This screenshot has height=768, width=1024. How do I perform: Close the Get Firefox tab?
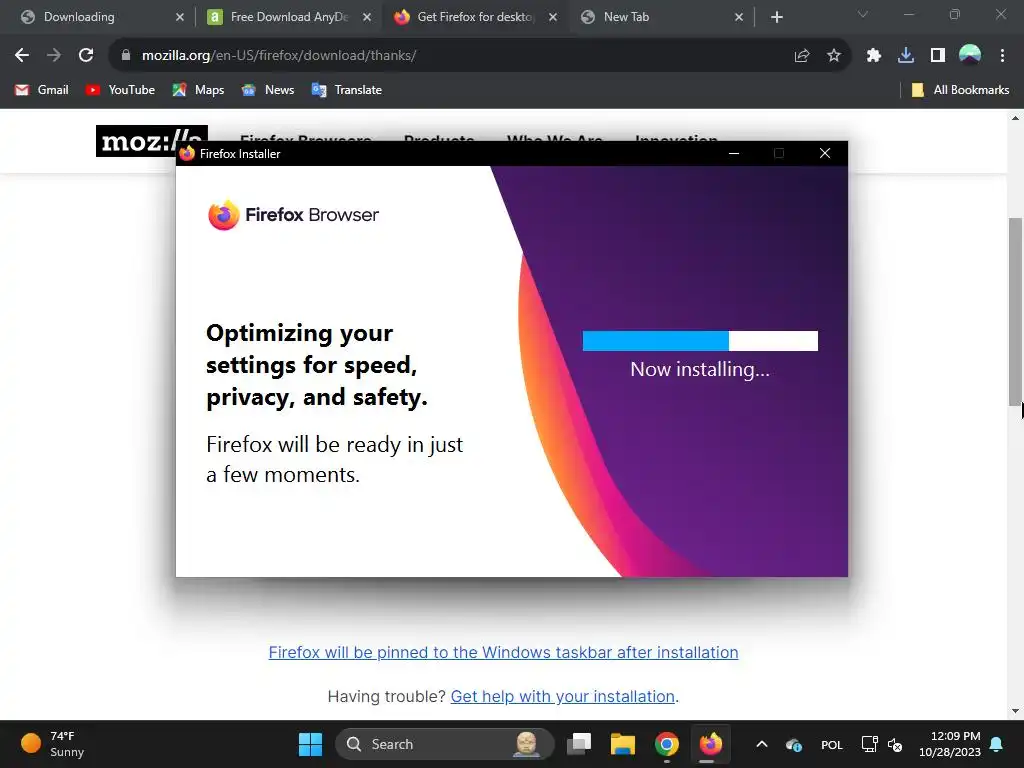coord(553,17)
